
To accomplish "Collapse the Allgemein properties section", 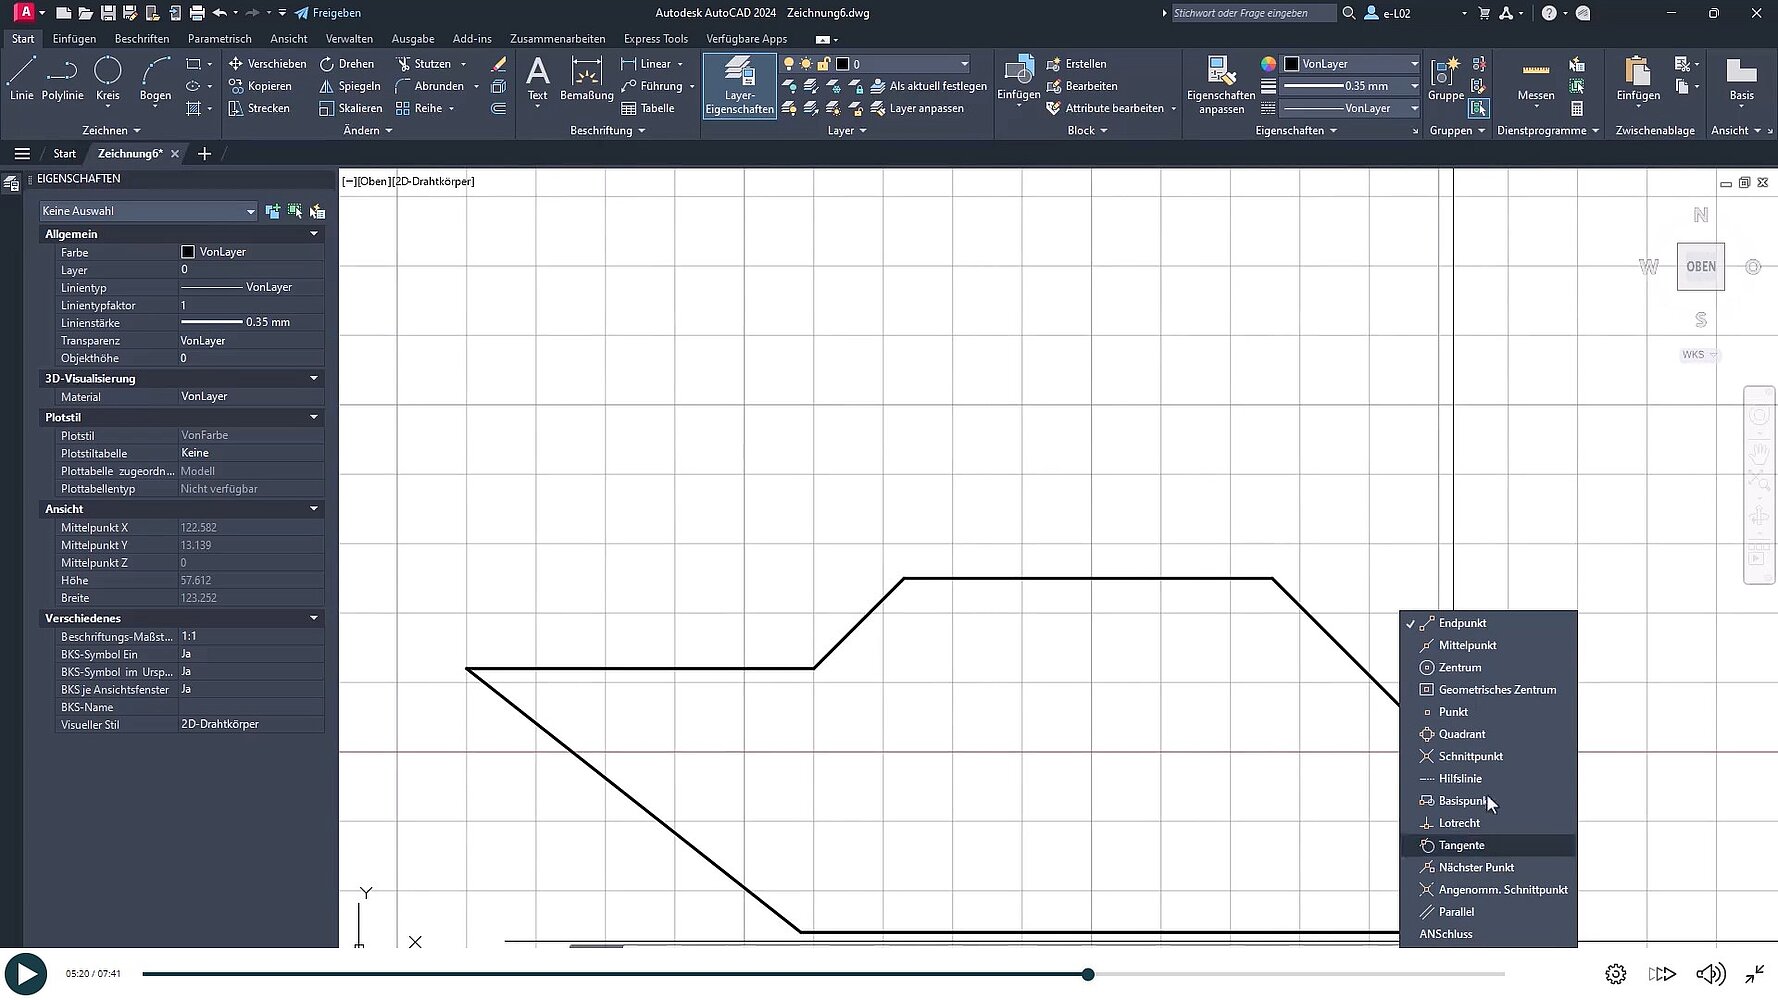I will tap(313, 234).
